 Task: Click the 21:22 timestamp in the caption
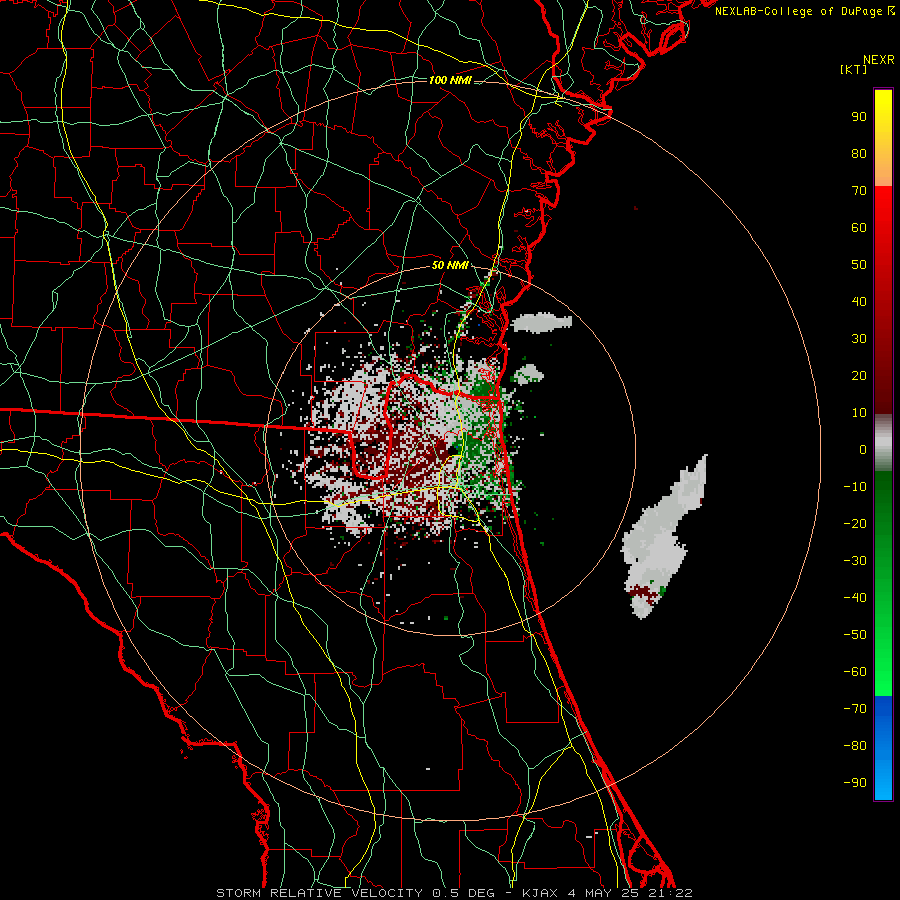(670, 893)
